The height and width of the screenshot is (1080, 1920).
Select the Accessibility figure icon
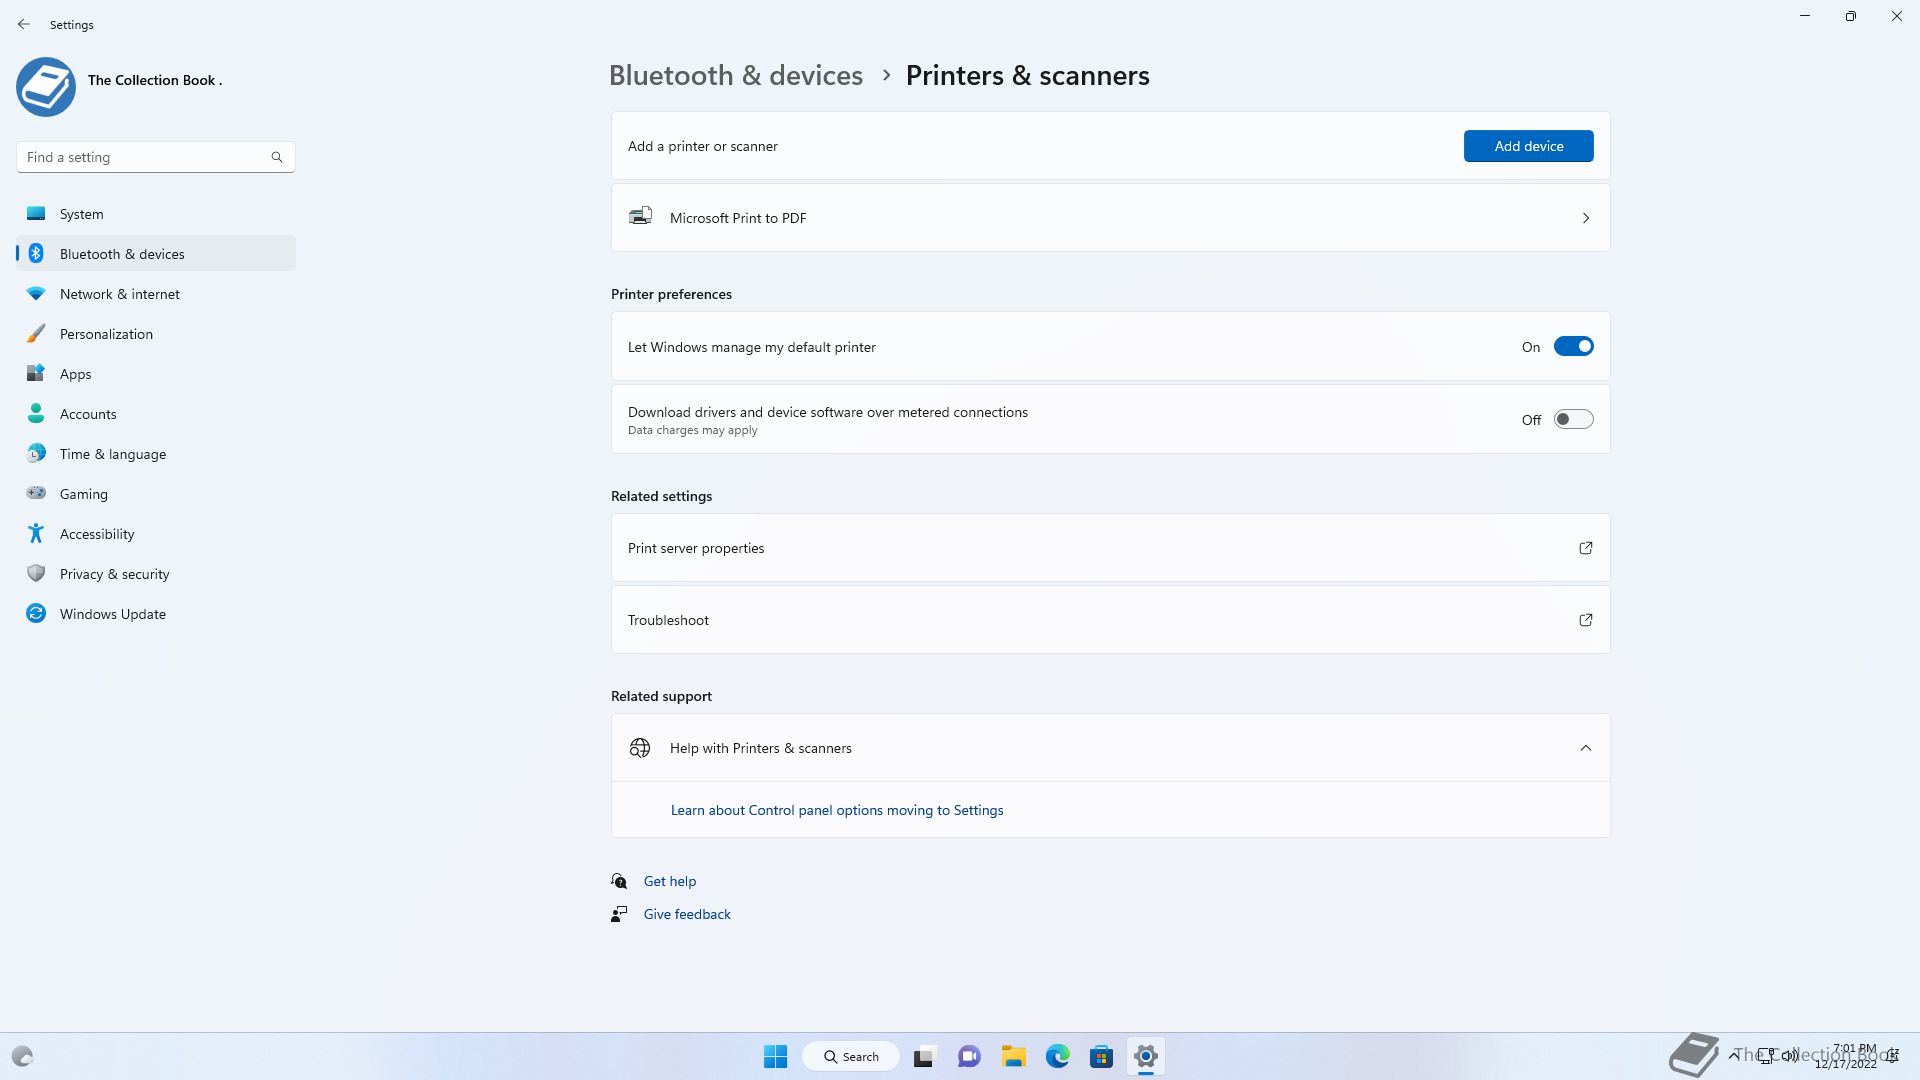click(36, 533)
